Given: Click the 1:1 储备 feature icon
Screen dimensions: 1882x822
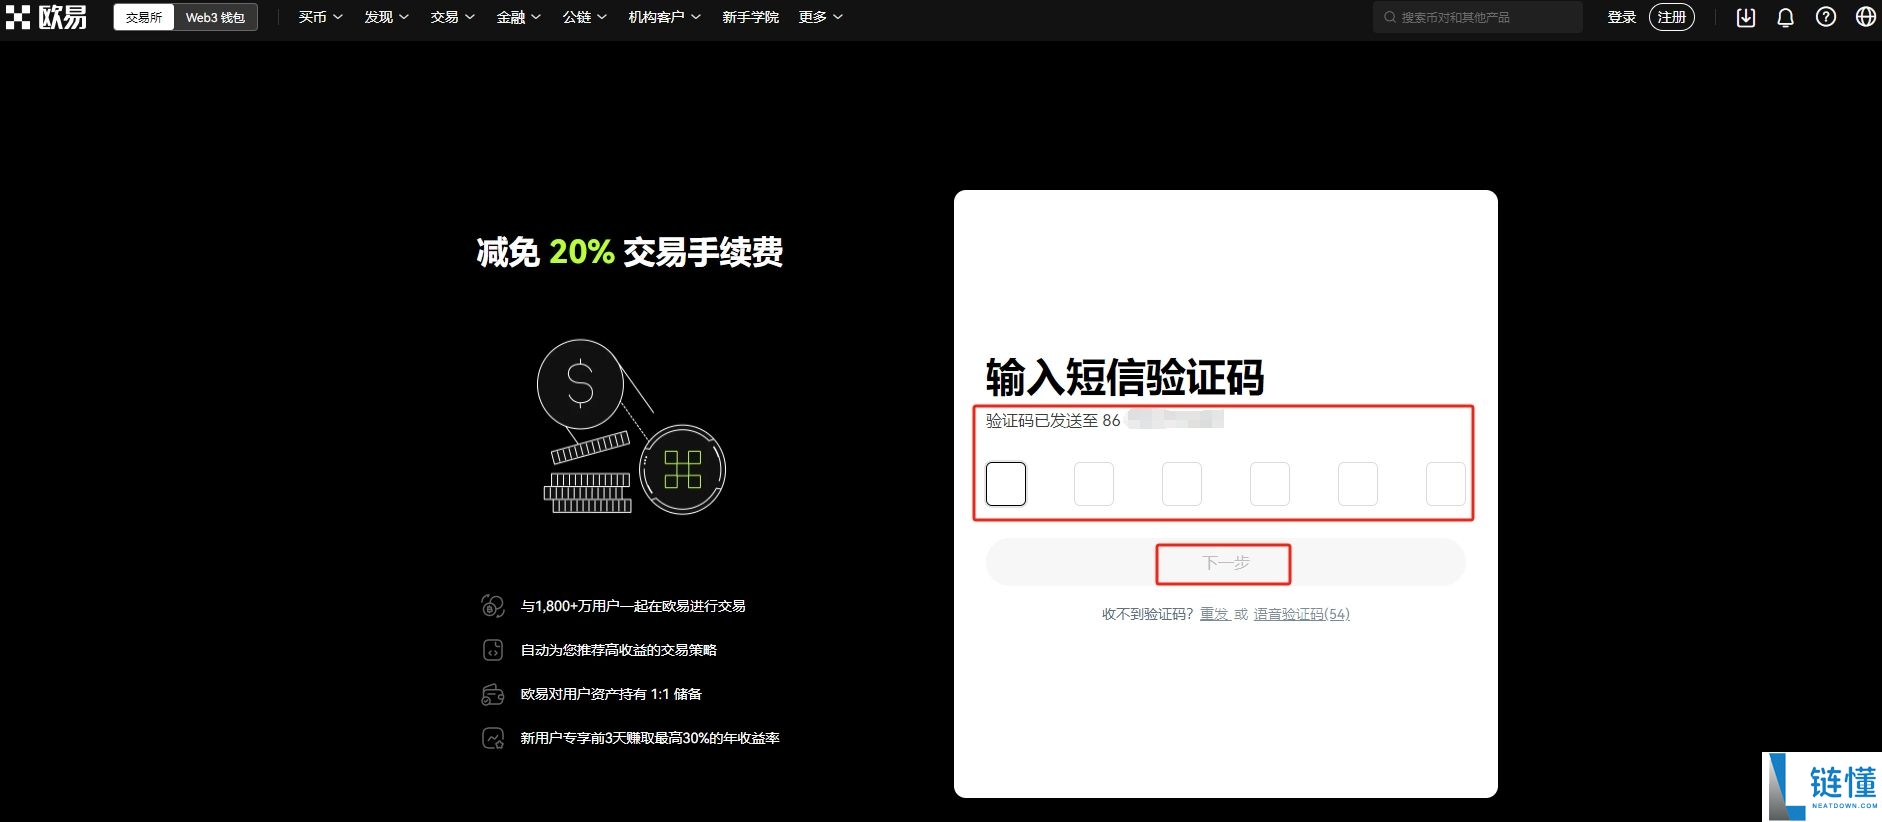Looking at the screenshot, I should pos(493,694).
